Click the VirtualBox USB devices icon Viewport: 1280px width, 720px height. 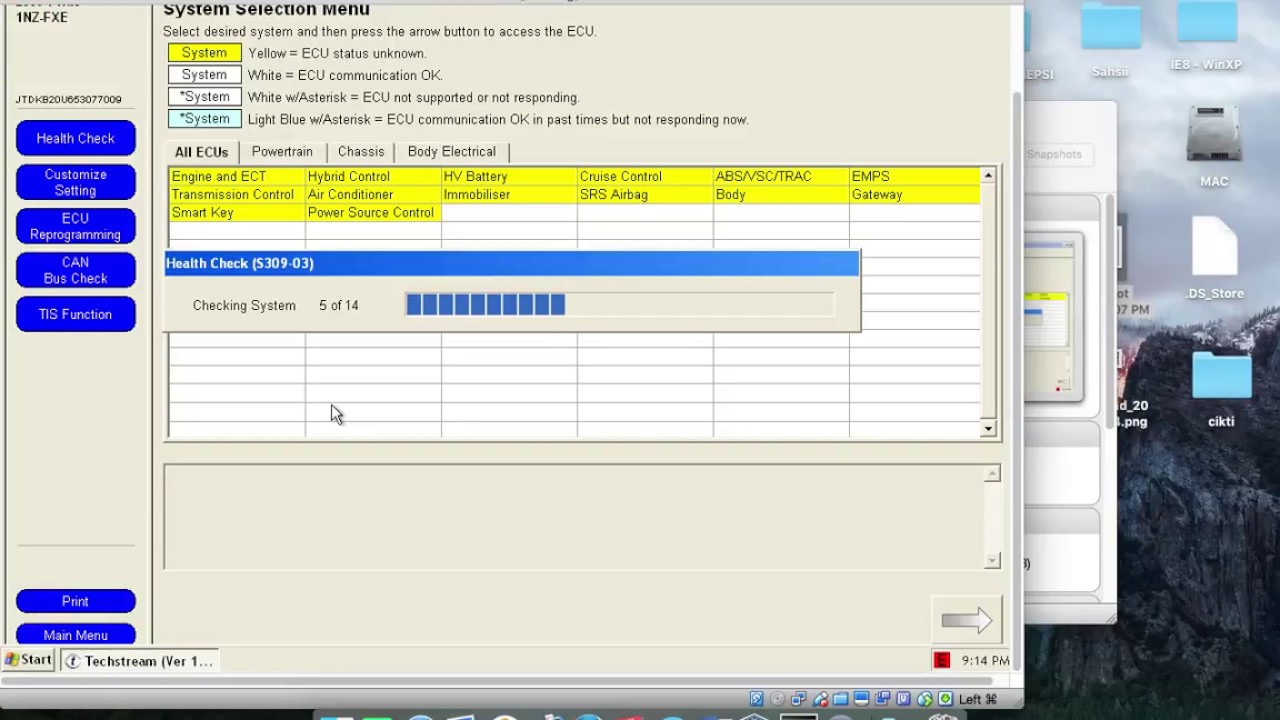[x=820, y=699]
